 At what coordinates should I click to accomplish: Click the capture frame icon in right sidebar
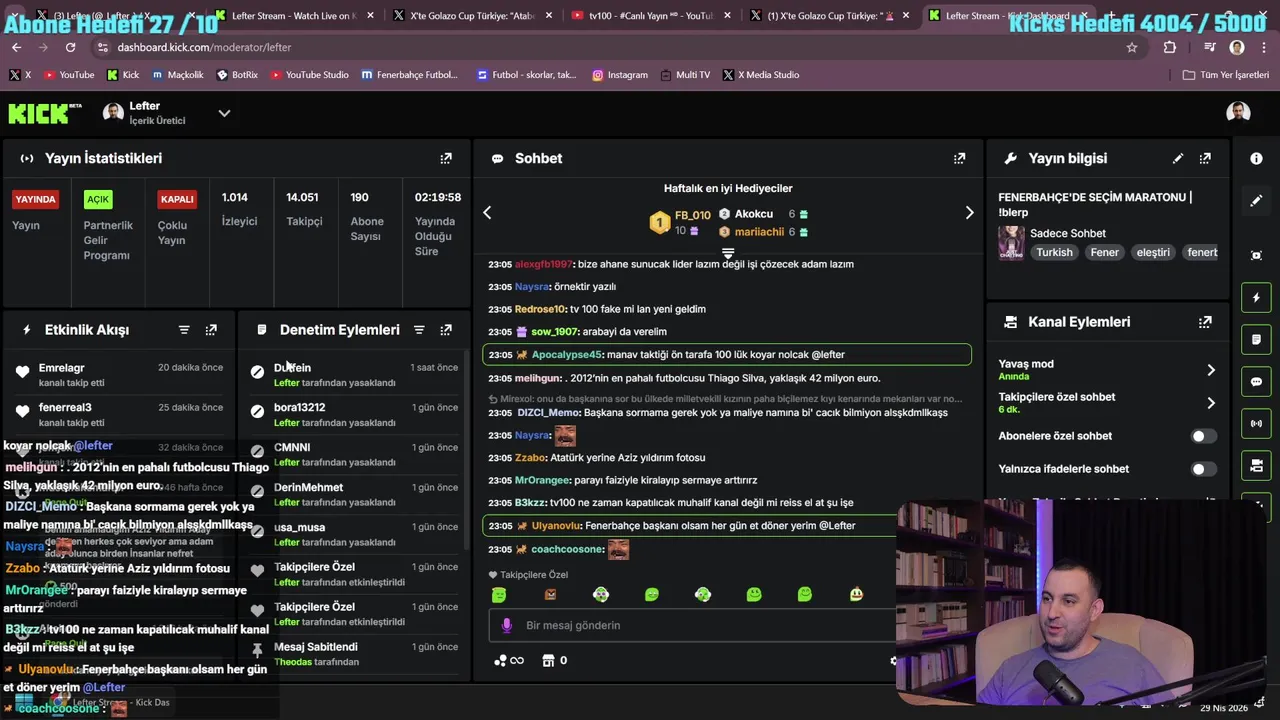[1256, 255]
